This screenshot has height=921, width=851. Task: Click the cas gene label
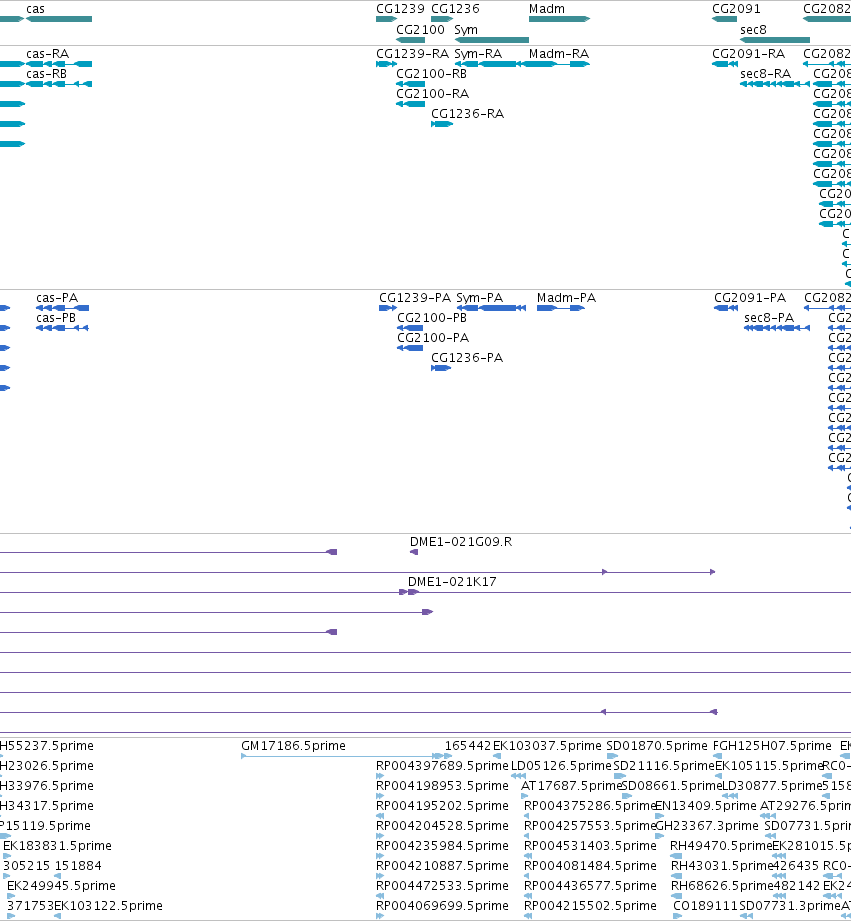pyautogui.click(x=35, y=9)
